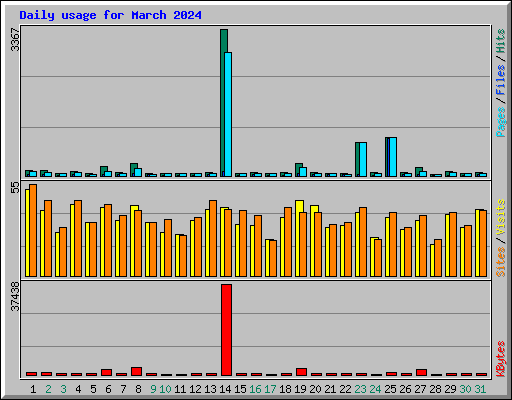Click day 14 on the x-axis
The width and height of the screenshot is (512, 400).
[x=225, y=389]
